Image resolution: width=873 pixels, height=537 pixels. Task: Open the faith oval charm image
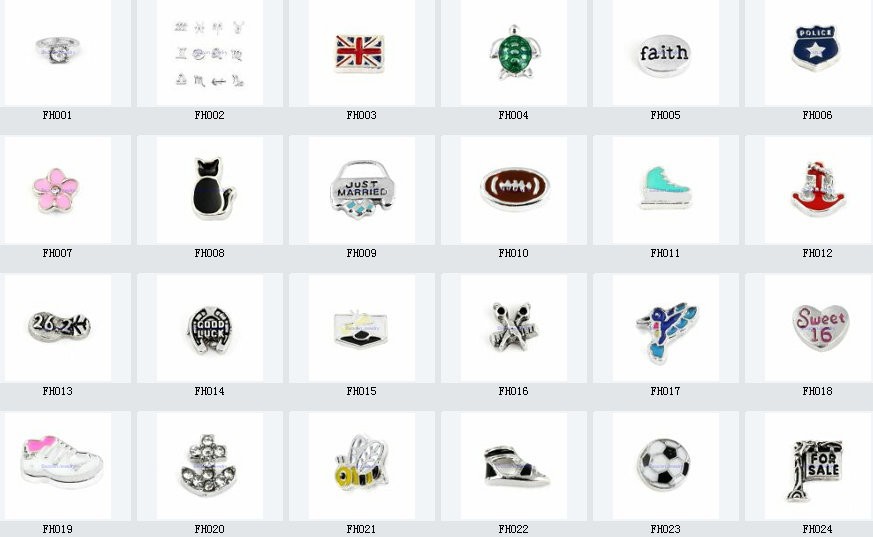point(664,55)
